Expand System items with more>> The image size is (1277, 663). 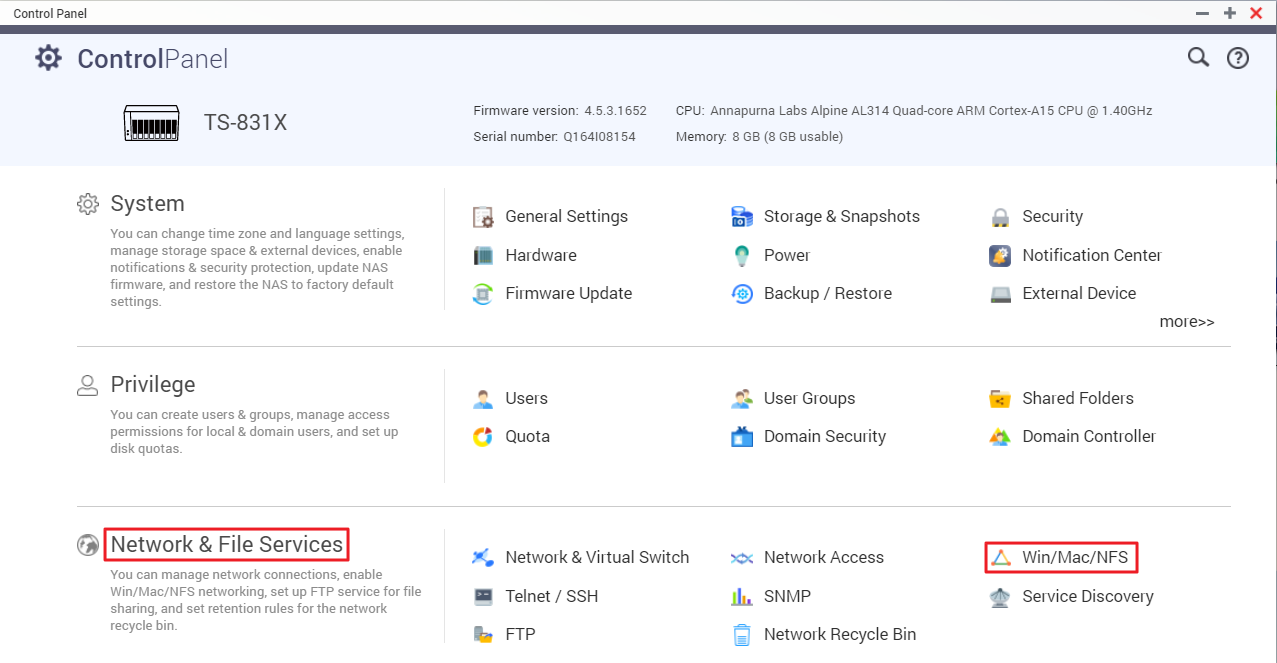pyautogui.click(x=1187, y=322)
